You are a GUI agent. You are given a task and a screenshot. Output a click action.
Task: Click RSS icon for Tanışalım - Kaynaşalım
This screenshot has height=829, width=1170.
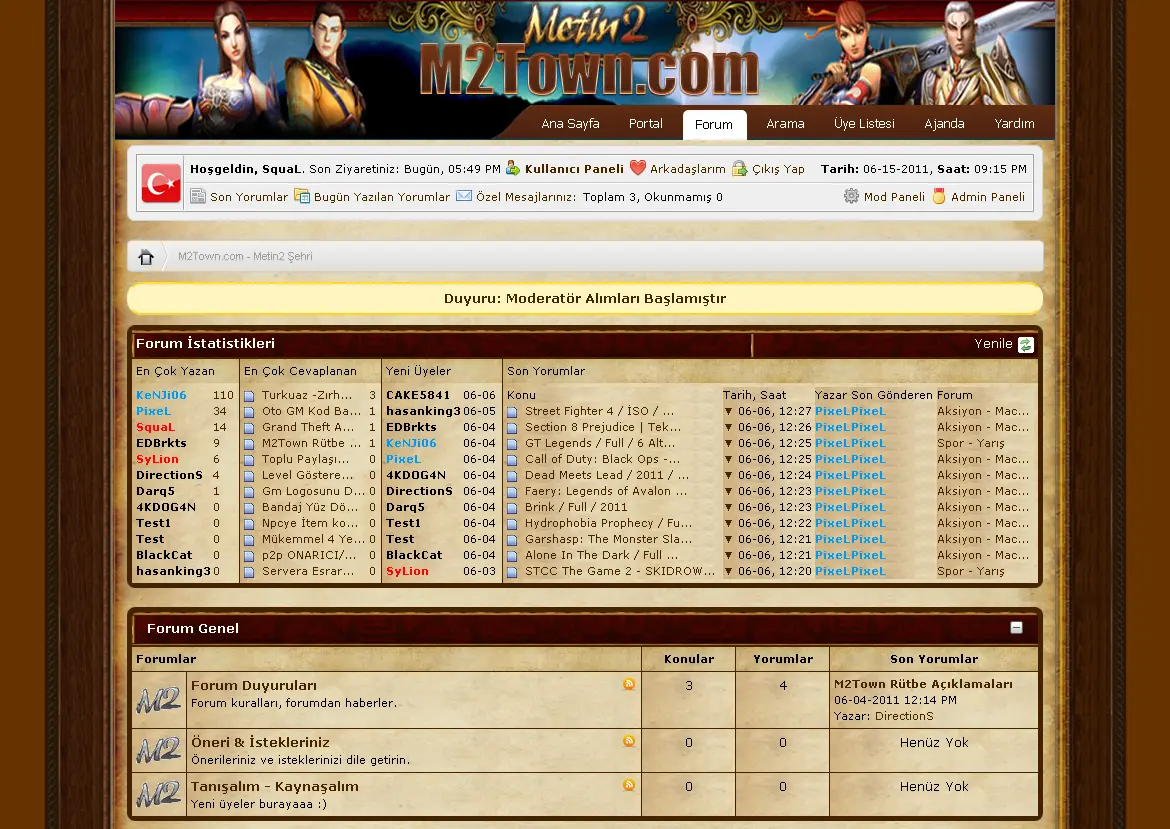coord(629,785)
